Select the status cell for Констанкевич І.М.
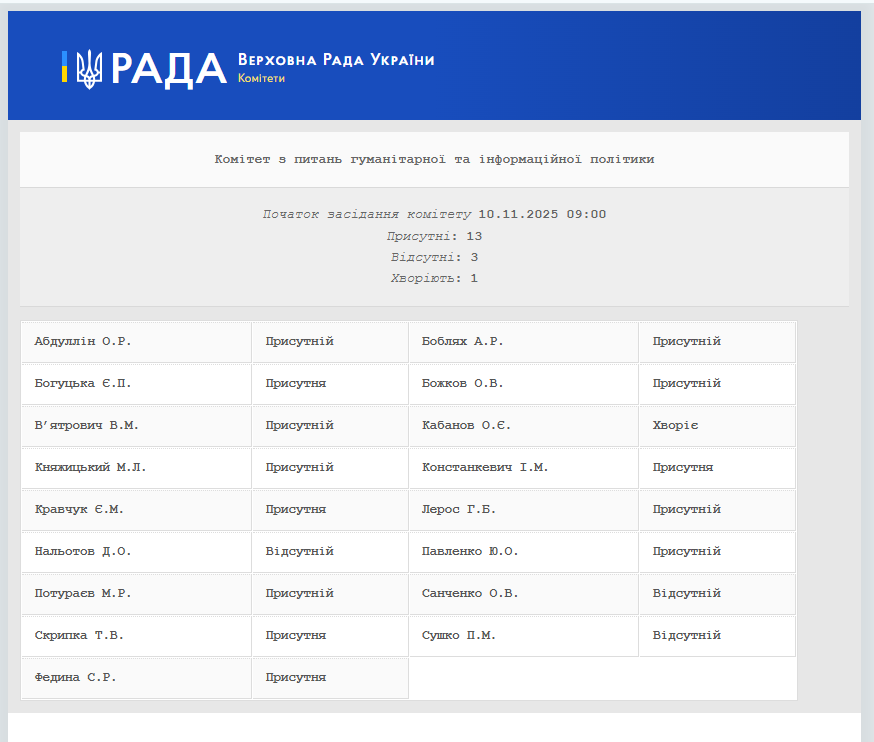 tap(717, 468)
